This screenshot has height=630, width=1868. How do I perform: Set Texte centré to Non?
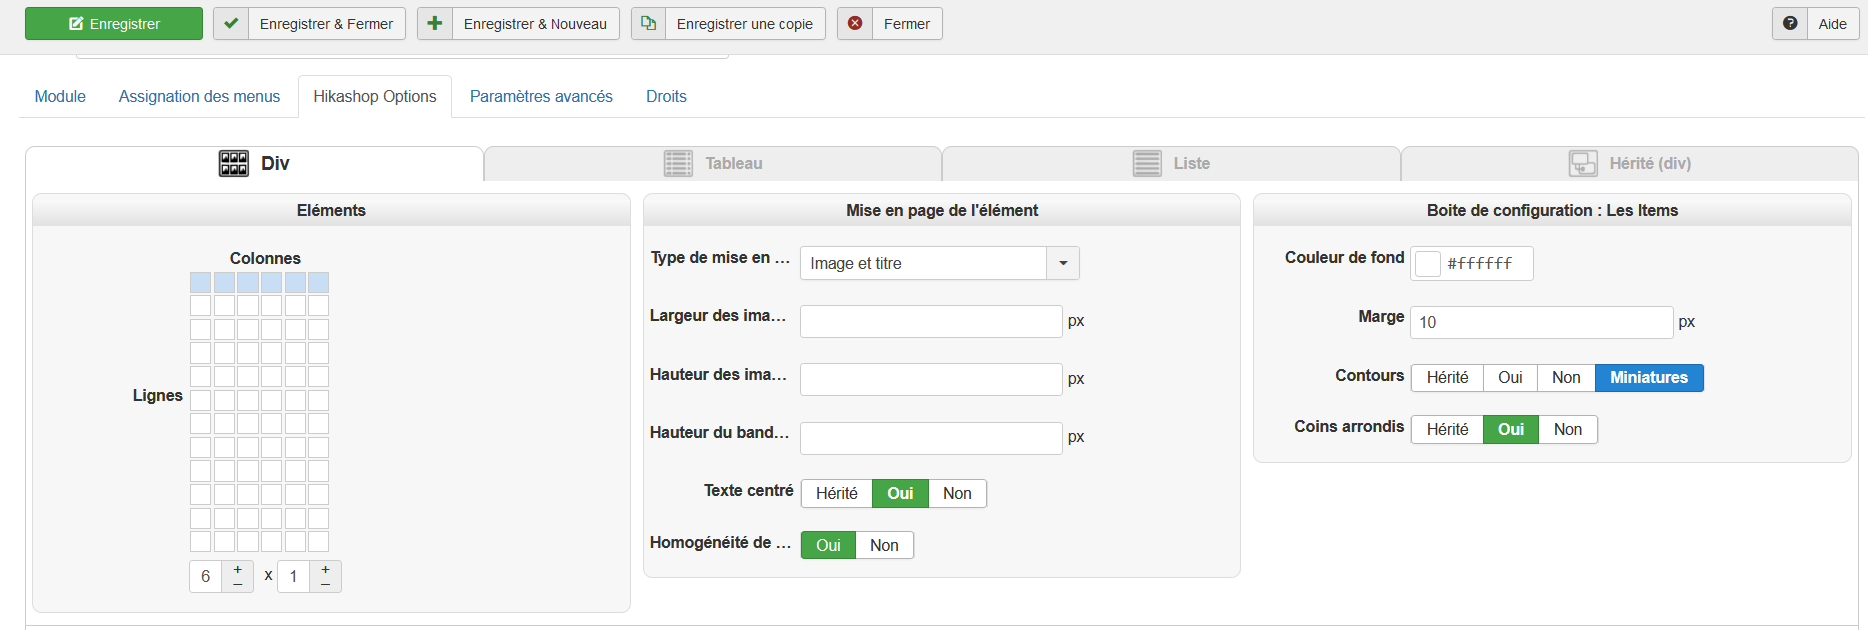(x=957, y=493)
